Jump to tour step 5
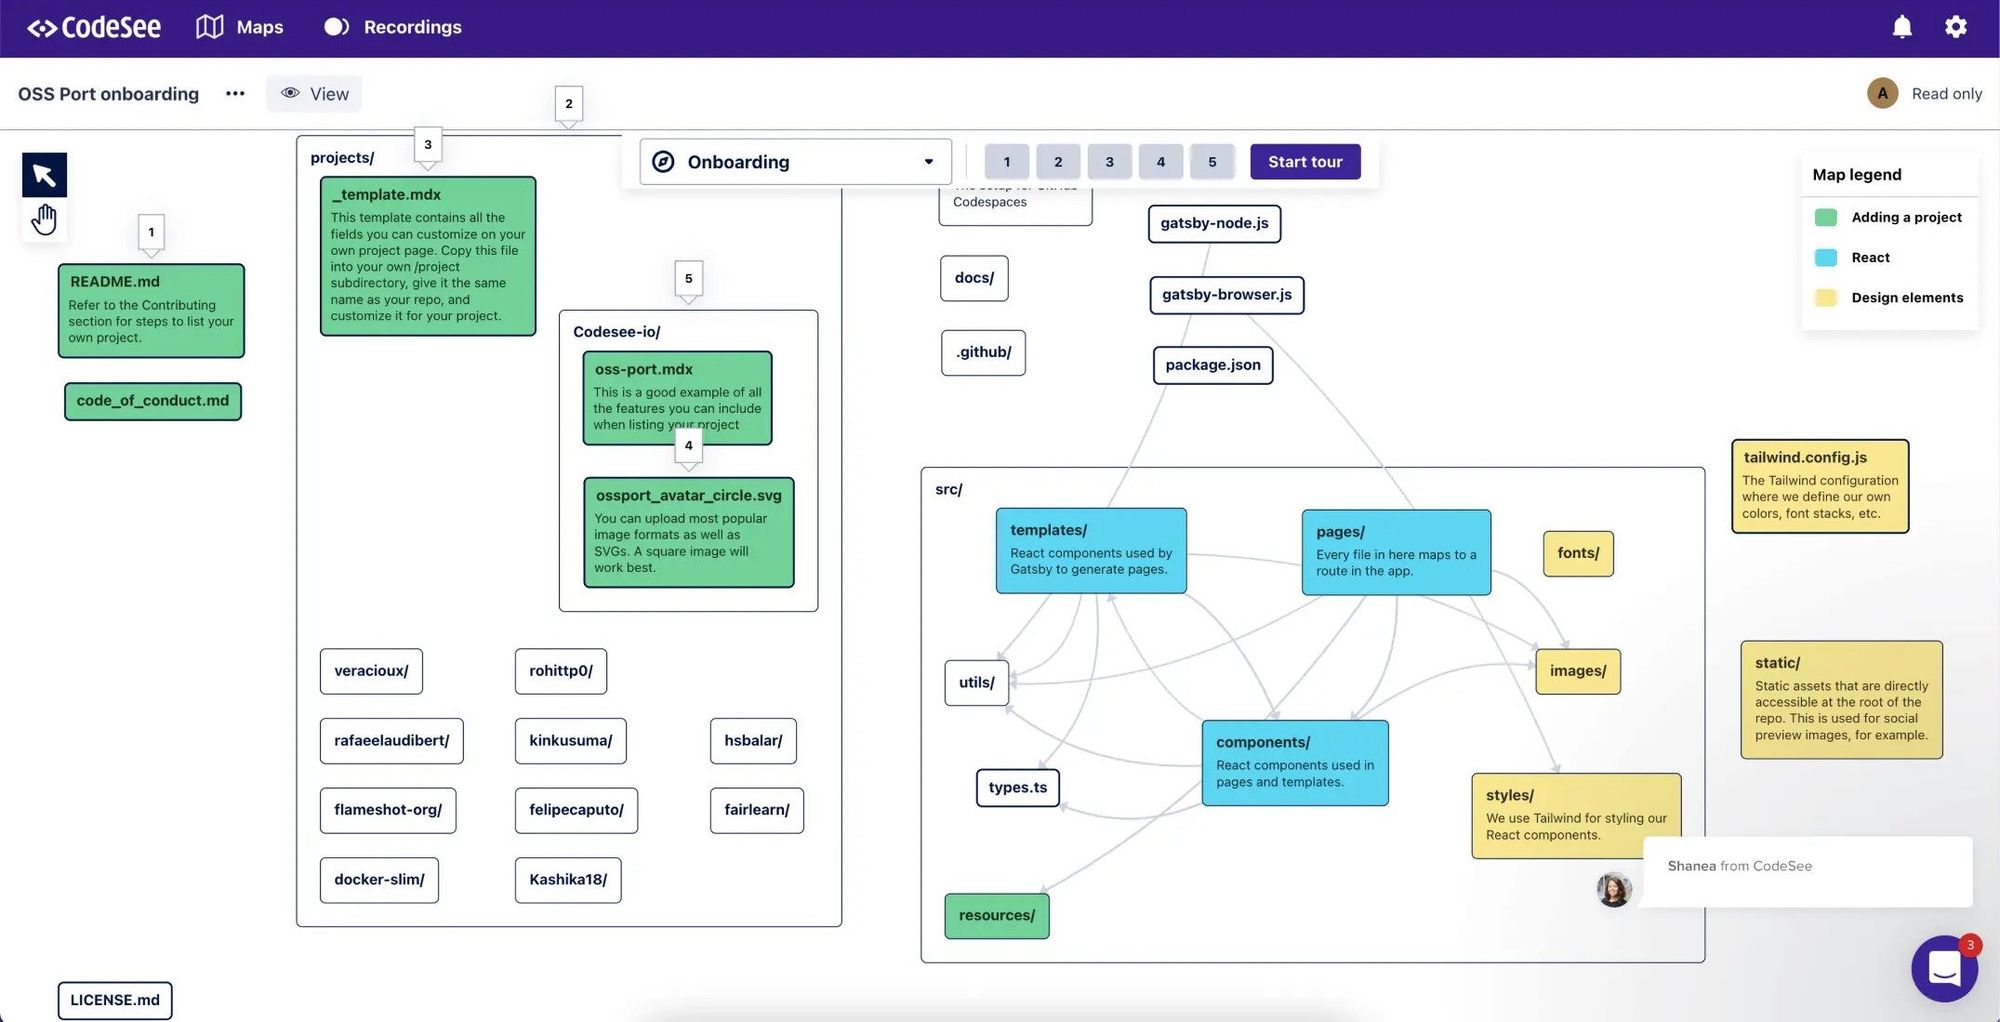This screenshot has width=2000, height=1022. (x=1212, y=161)
